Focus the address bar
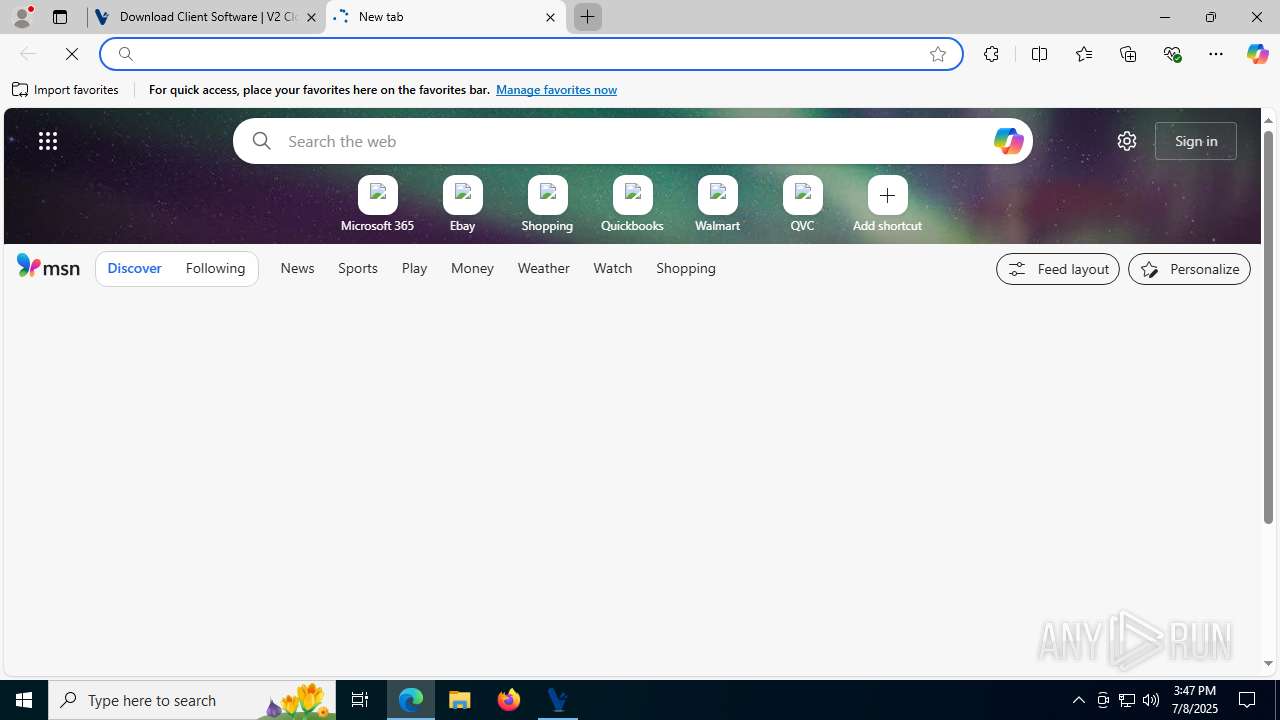Image resolution: width=1280 pixels, height=720 pixels. [x=530, y=54]
